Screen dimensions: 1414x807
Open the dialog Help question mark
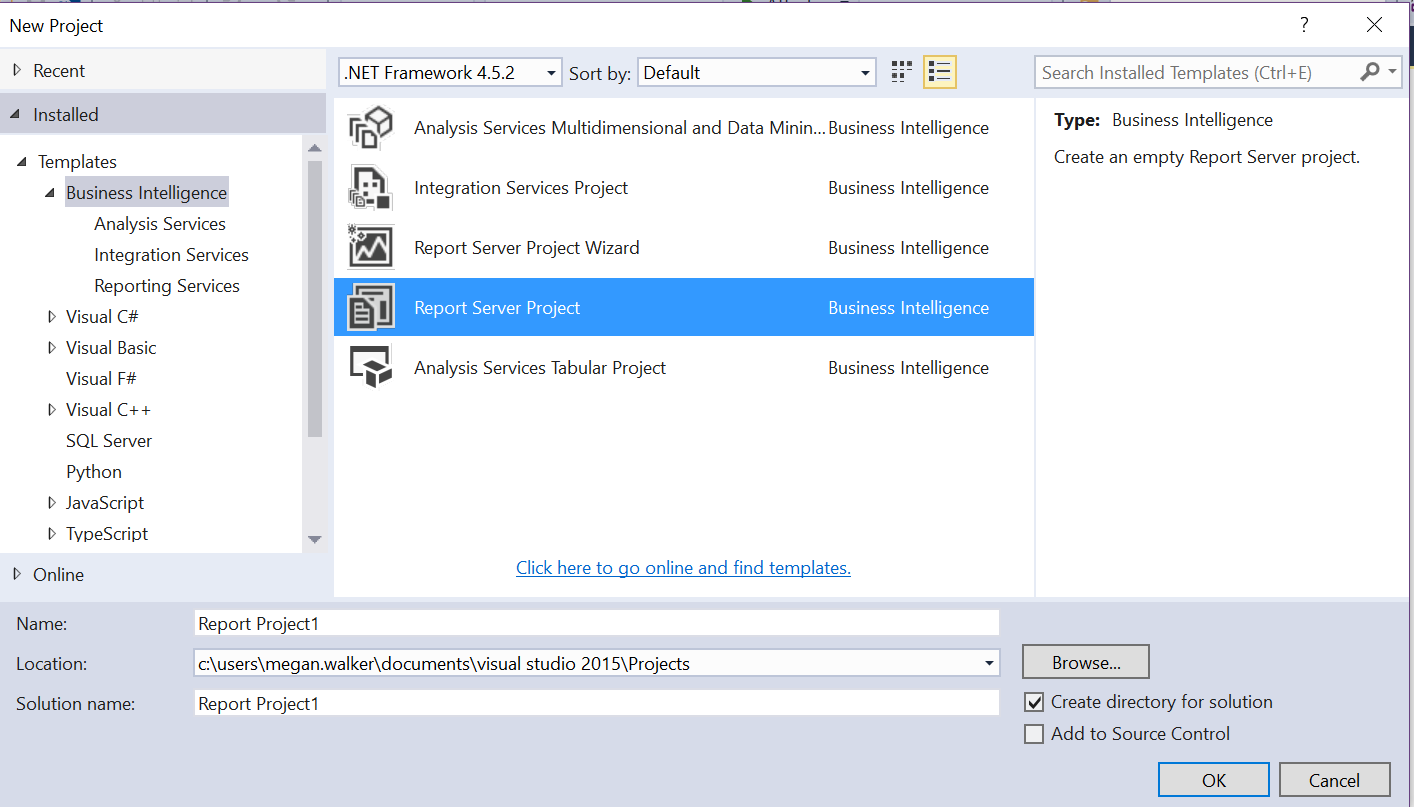pos(1304,25)
